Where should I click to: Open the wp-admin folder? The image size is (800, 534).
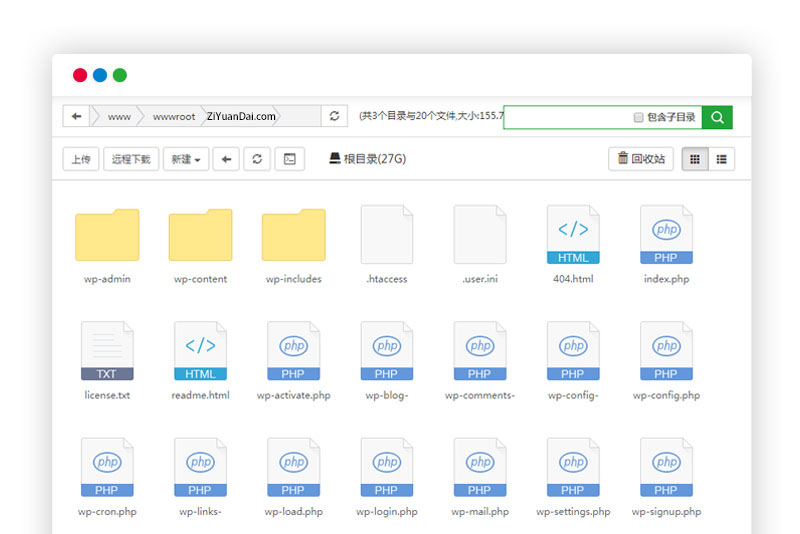click(x=107, y=235)
